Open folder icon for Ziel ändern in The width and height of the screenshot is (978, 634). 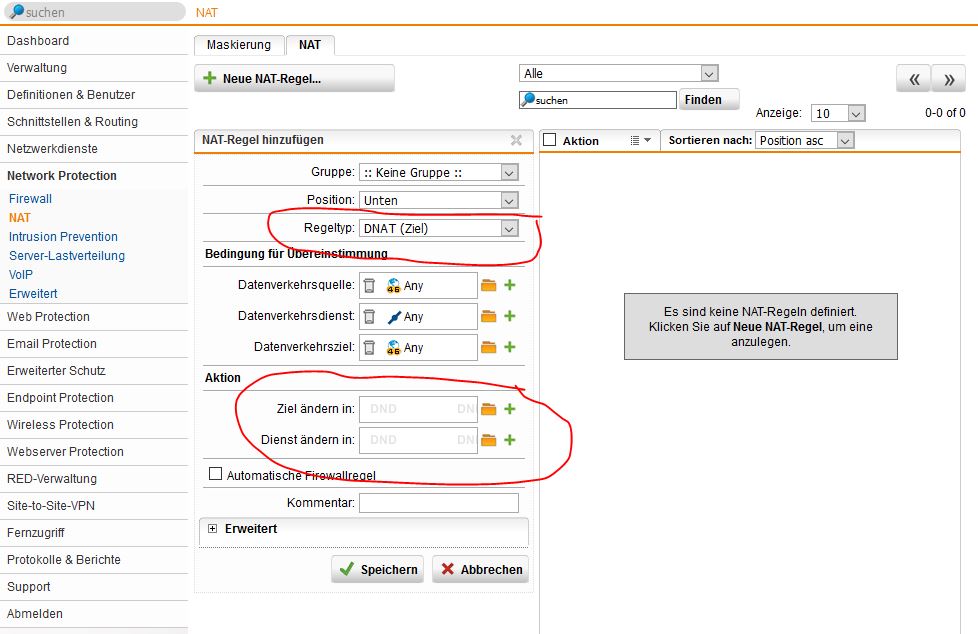[x=489, y=409]
